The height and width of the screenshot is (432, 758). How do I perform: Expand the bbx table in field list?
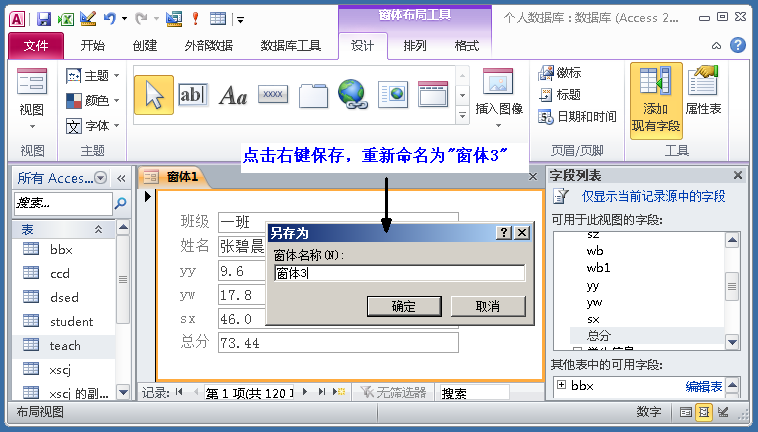561,385
